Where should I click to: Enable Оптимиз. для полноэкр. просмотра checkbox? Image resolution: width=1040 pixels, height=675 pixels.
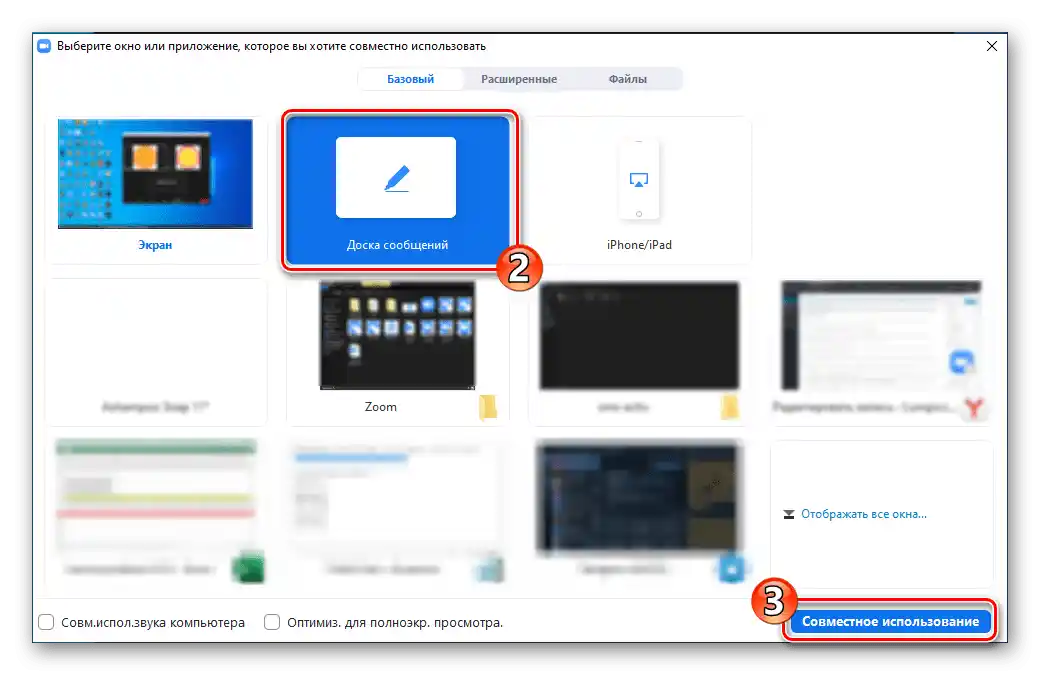(271, 621)
